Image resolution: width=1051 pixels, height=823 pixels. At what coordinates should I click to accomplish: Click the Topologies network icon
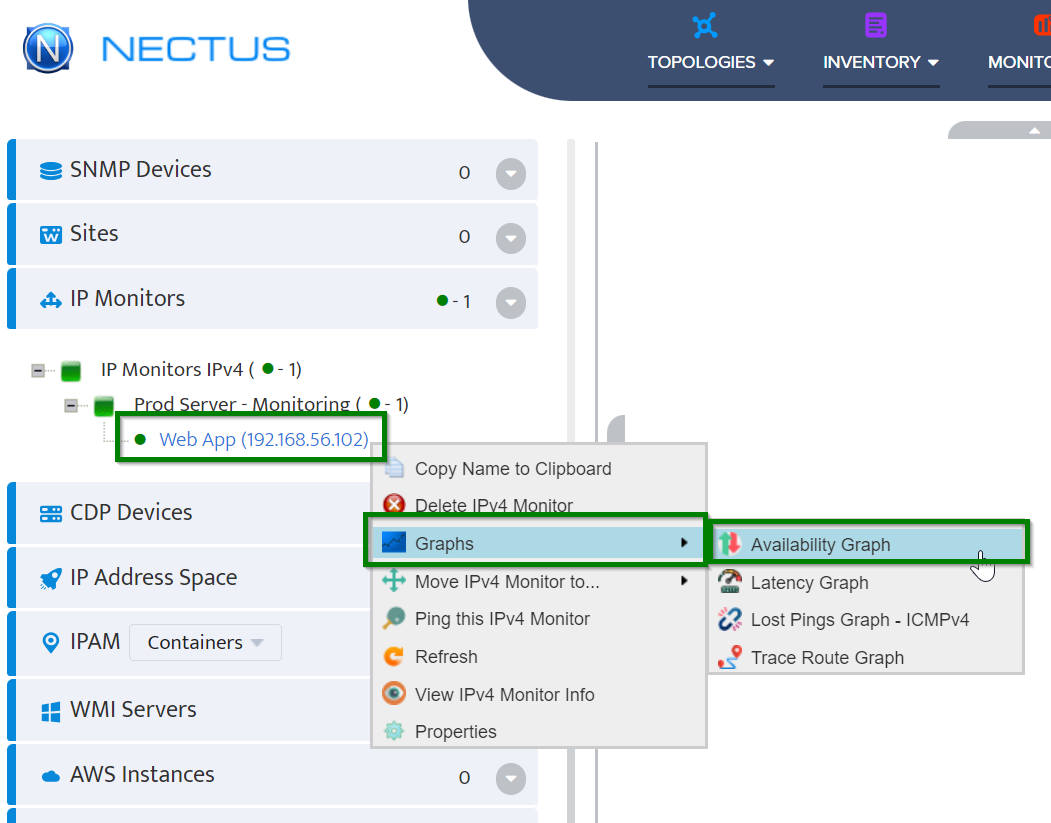(704, 25)
